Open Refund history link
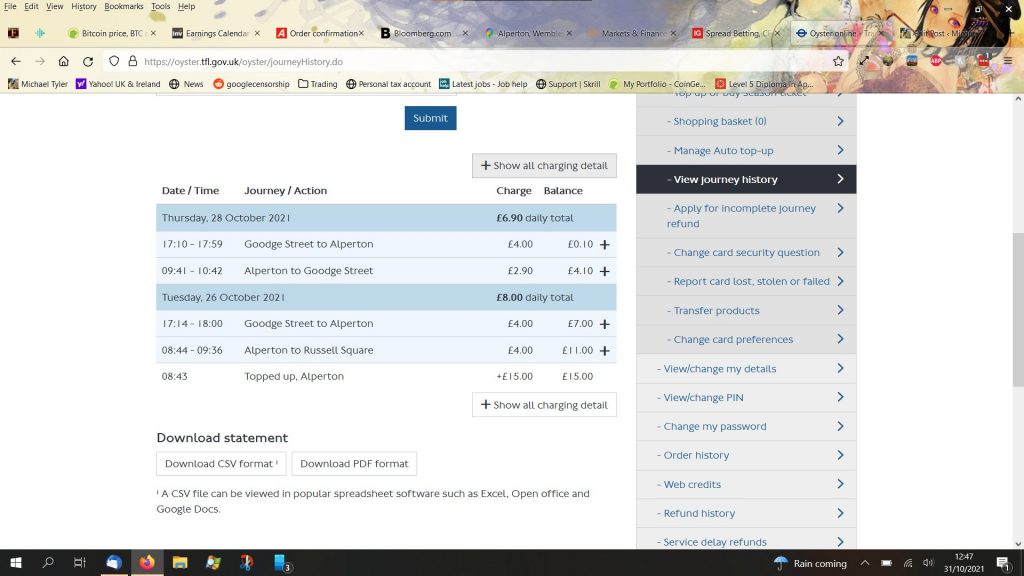 click(x=746, y=513)
